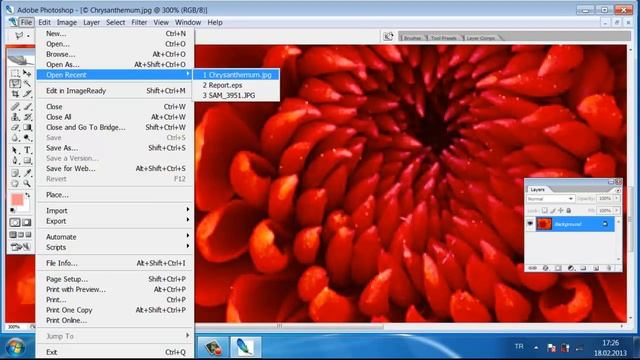Click new adjustment layer icon in Layers

click(x=571, y=268)
